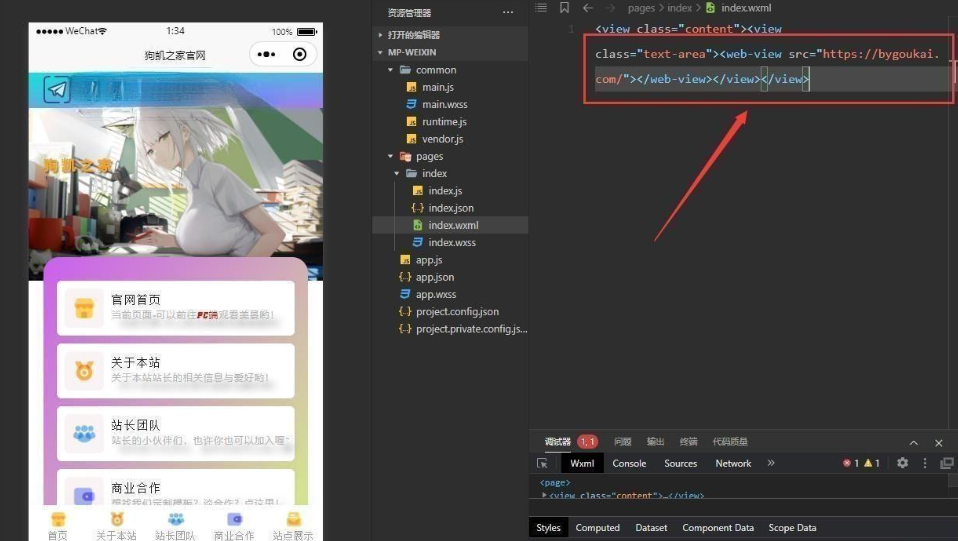Select the Sources debugger tab

[x=681, y=463]
